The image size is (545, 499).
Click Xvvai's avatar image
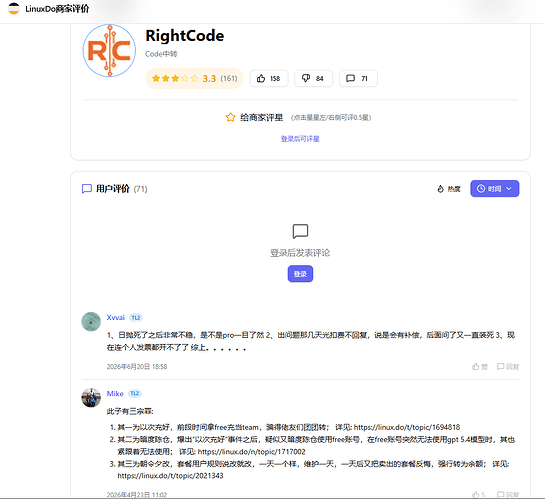91,321
